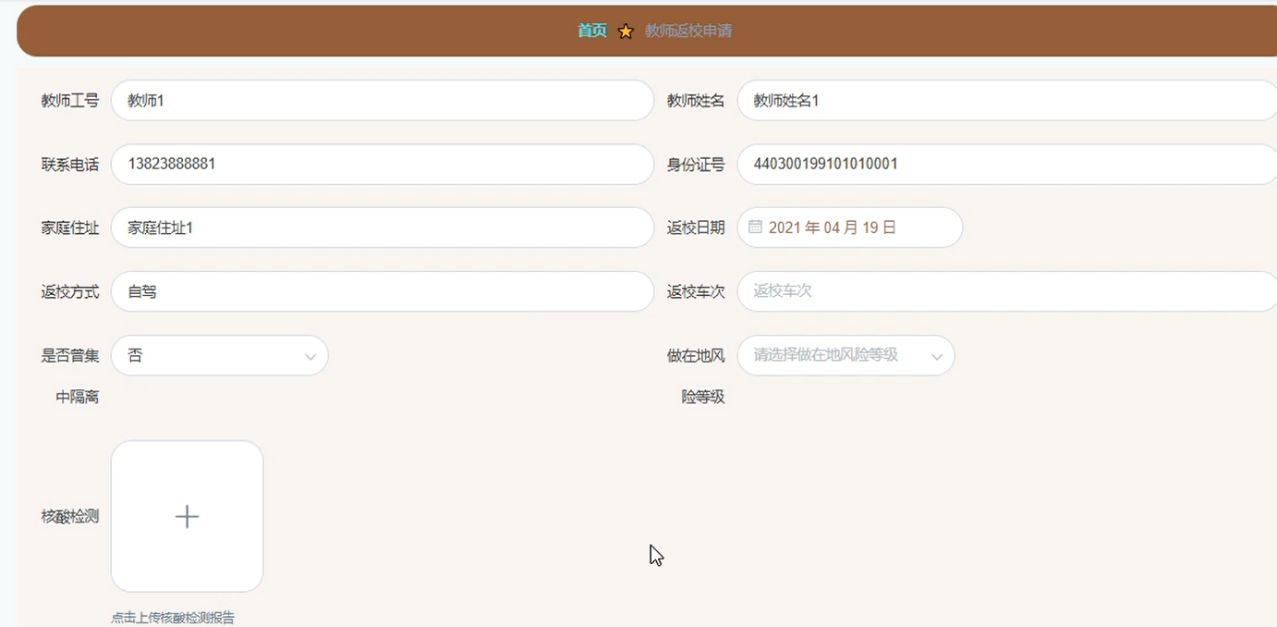The width and height of the screenshot is (1277, 627).
Task: Click the 返校方式 label text
Action: coord(70,292)
